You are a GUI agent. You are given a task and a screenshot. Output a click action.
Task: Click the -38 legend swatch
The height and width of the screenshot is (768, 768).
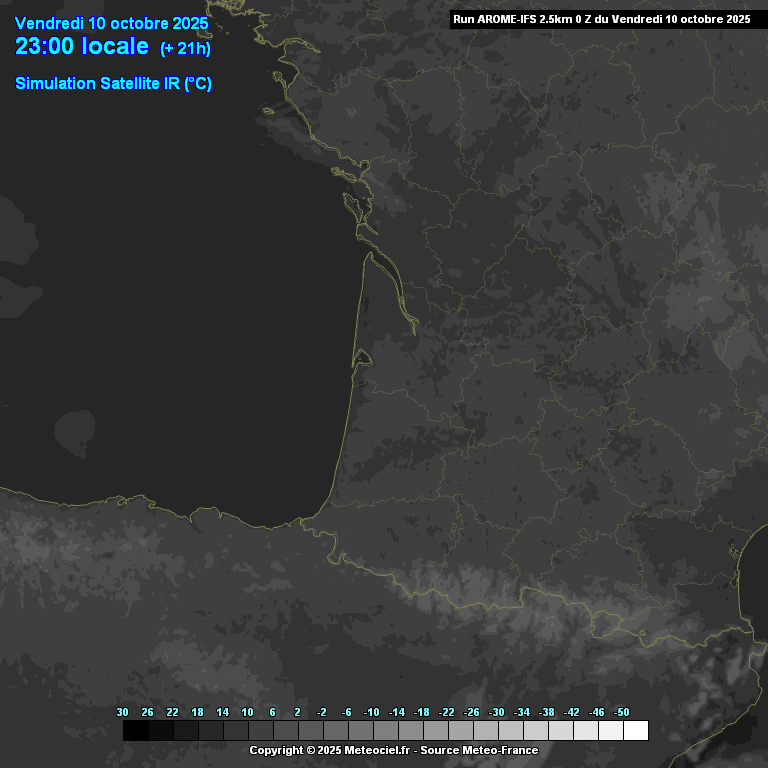560,731
